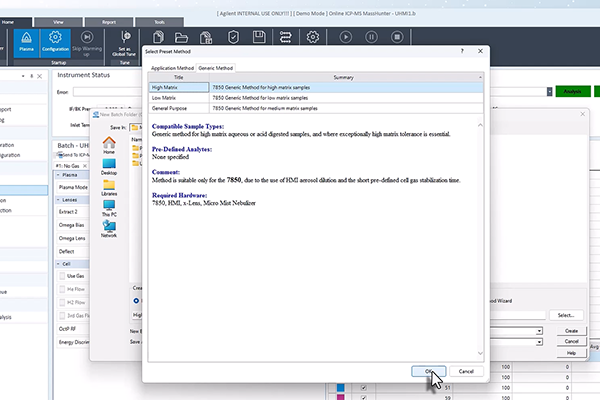The width and height of the screenshot is (600, 400).
Task: Click the help question mark of Select Preset Method
Action: pos(462,51)
